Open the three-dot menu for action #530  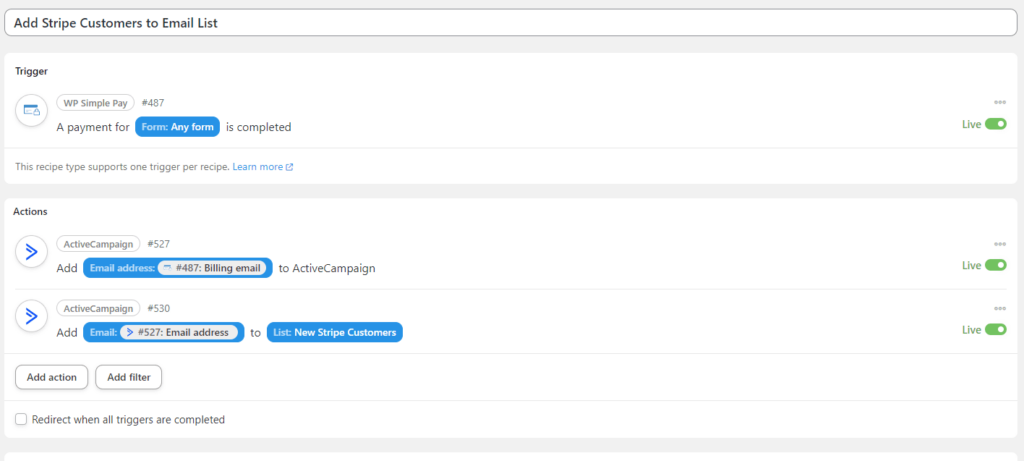coord(999,308)
